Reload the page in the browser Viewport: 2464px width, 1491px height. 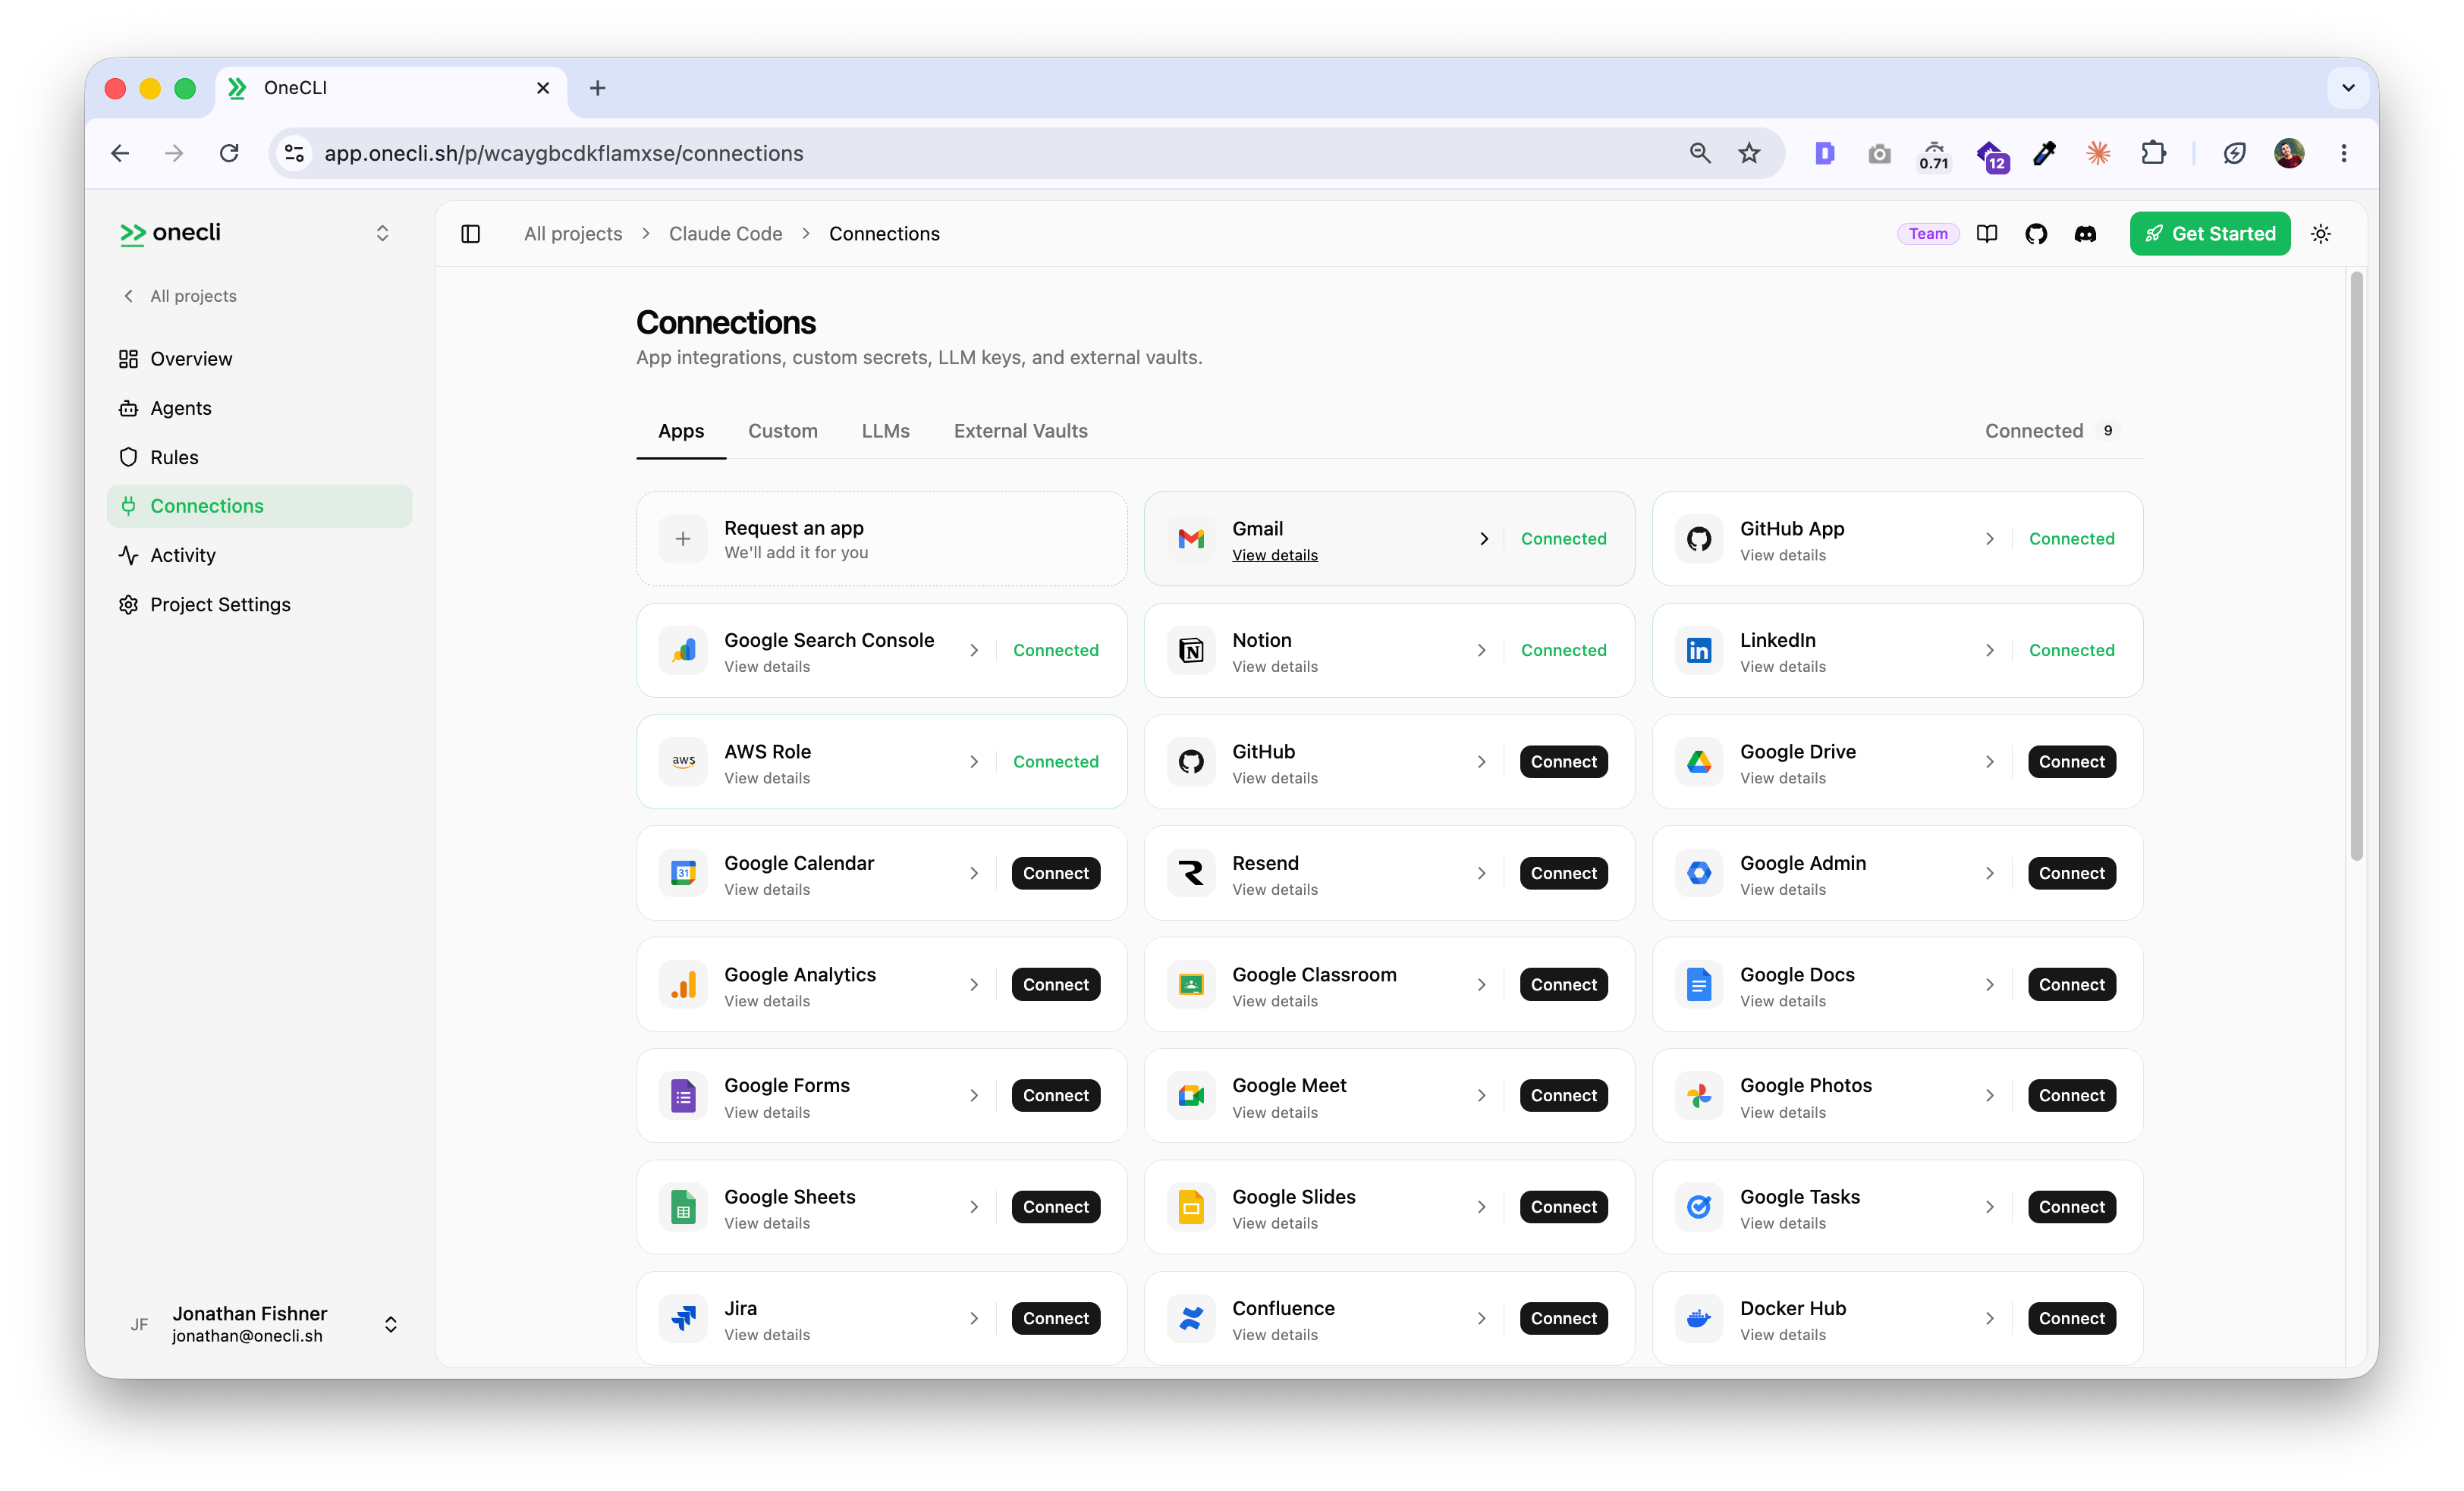tap(229, 153)
